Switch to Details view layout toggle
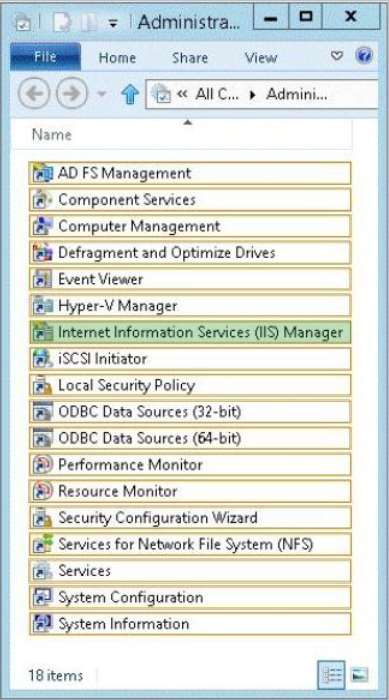The image size is (389, 700). point(331,674)
